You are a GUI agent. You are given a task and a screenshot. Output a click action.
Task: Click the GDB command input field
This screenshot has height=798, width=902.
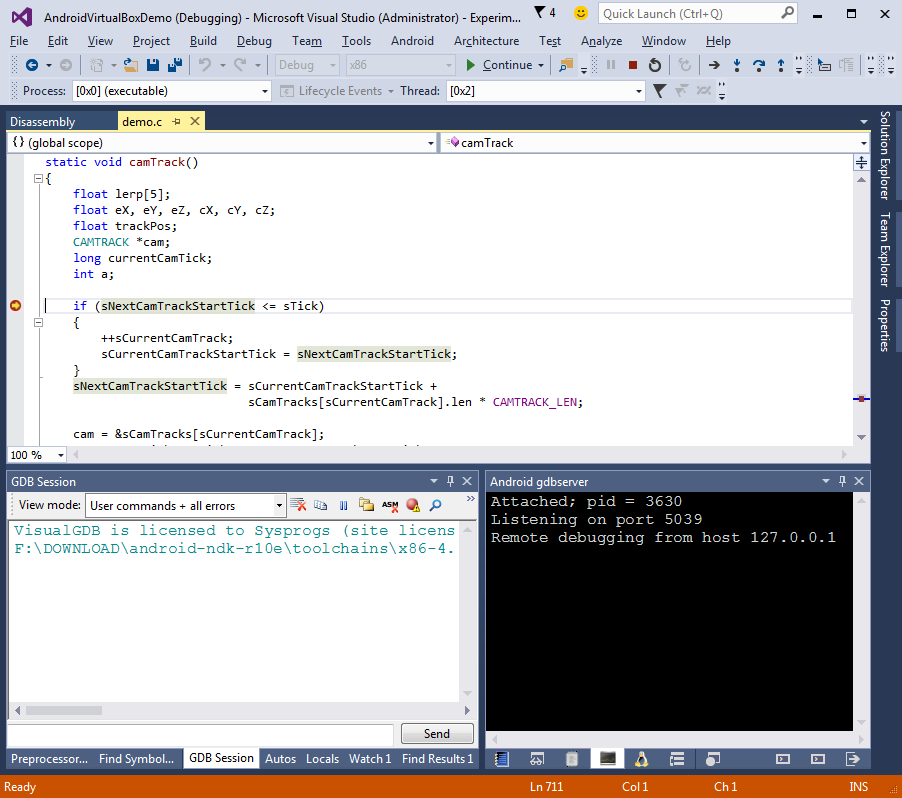pyautogui.click(x=200, y=734)
